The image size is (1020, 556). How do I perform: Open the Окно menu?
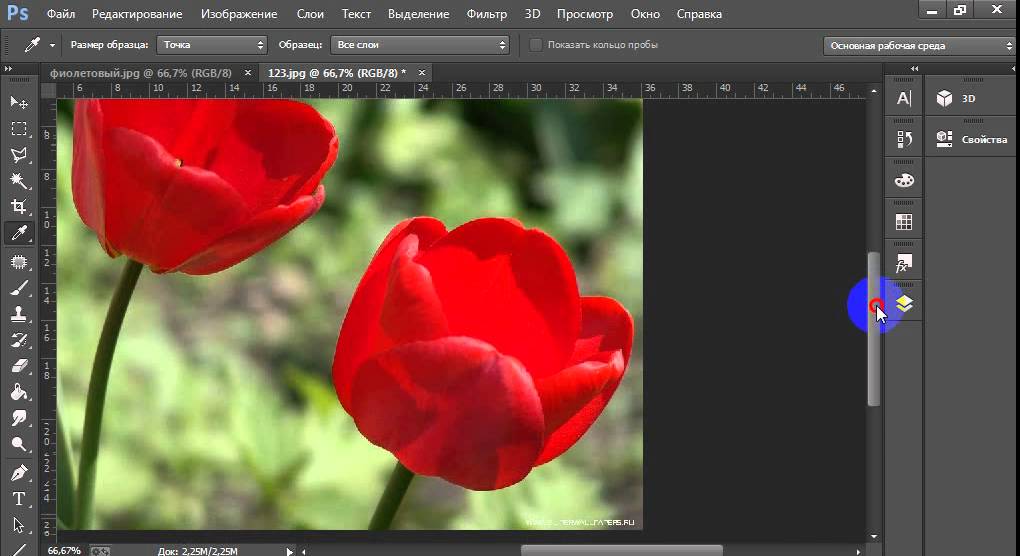coord(645,14)
